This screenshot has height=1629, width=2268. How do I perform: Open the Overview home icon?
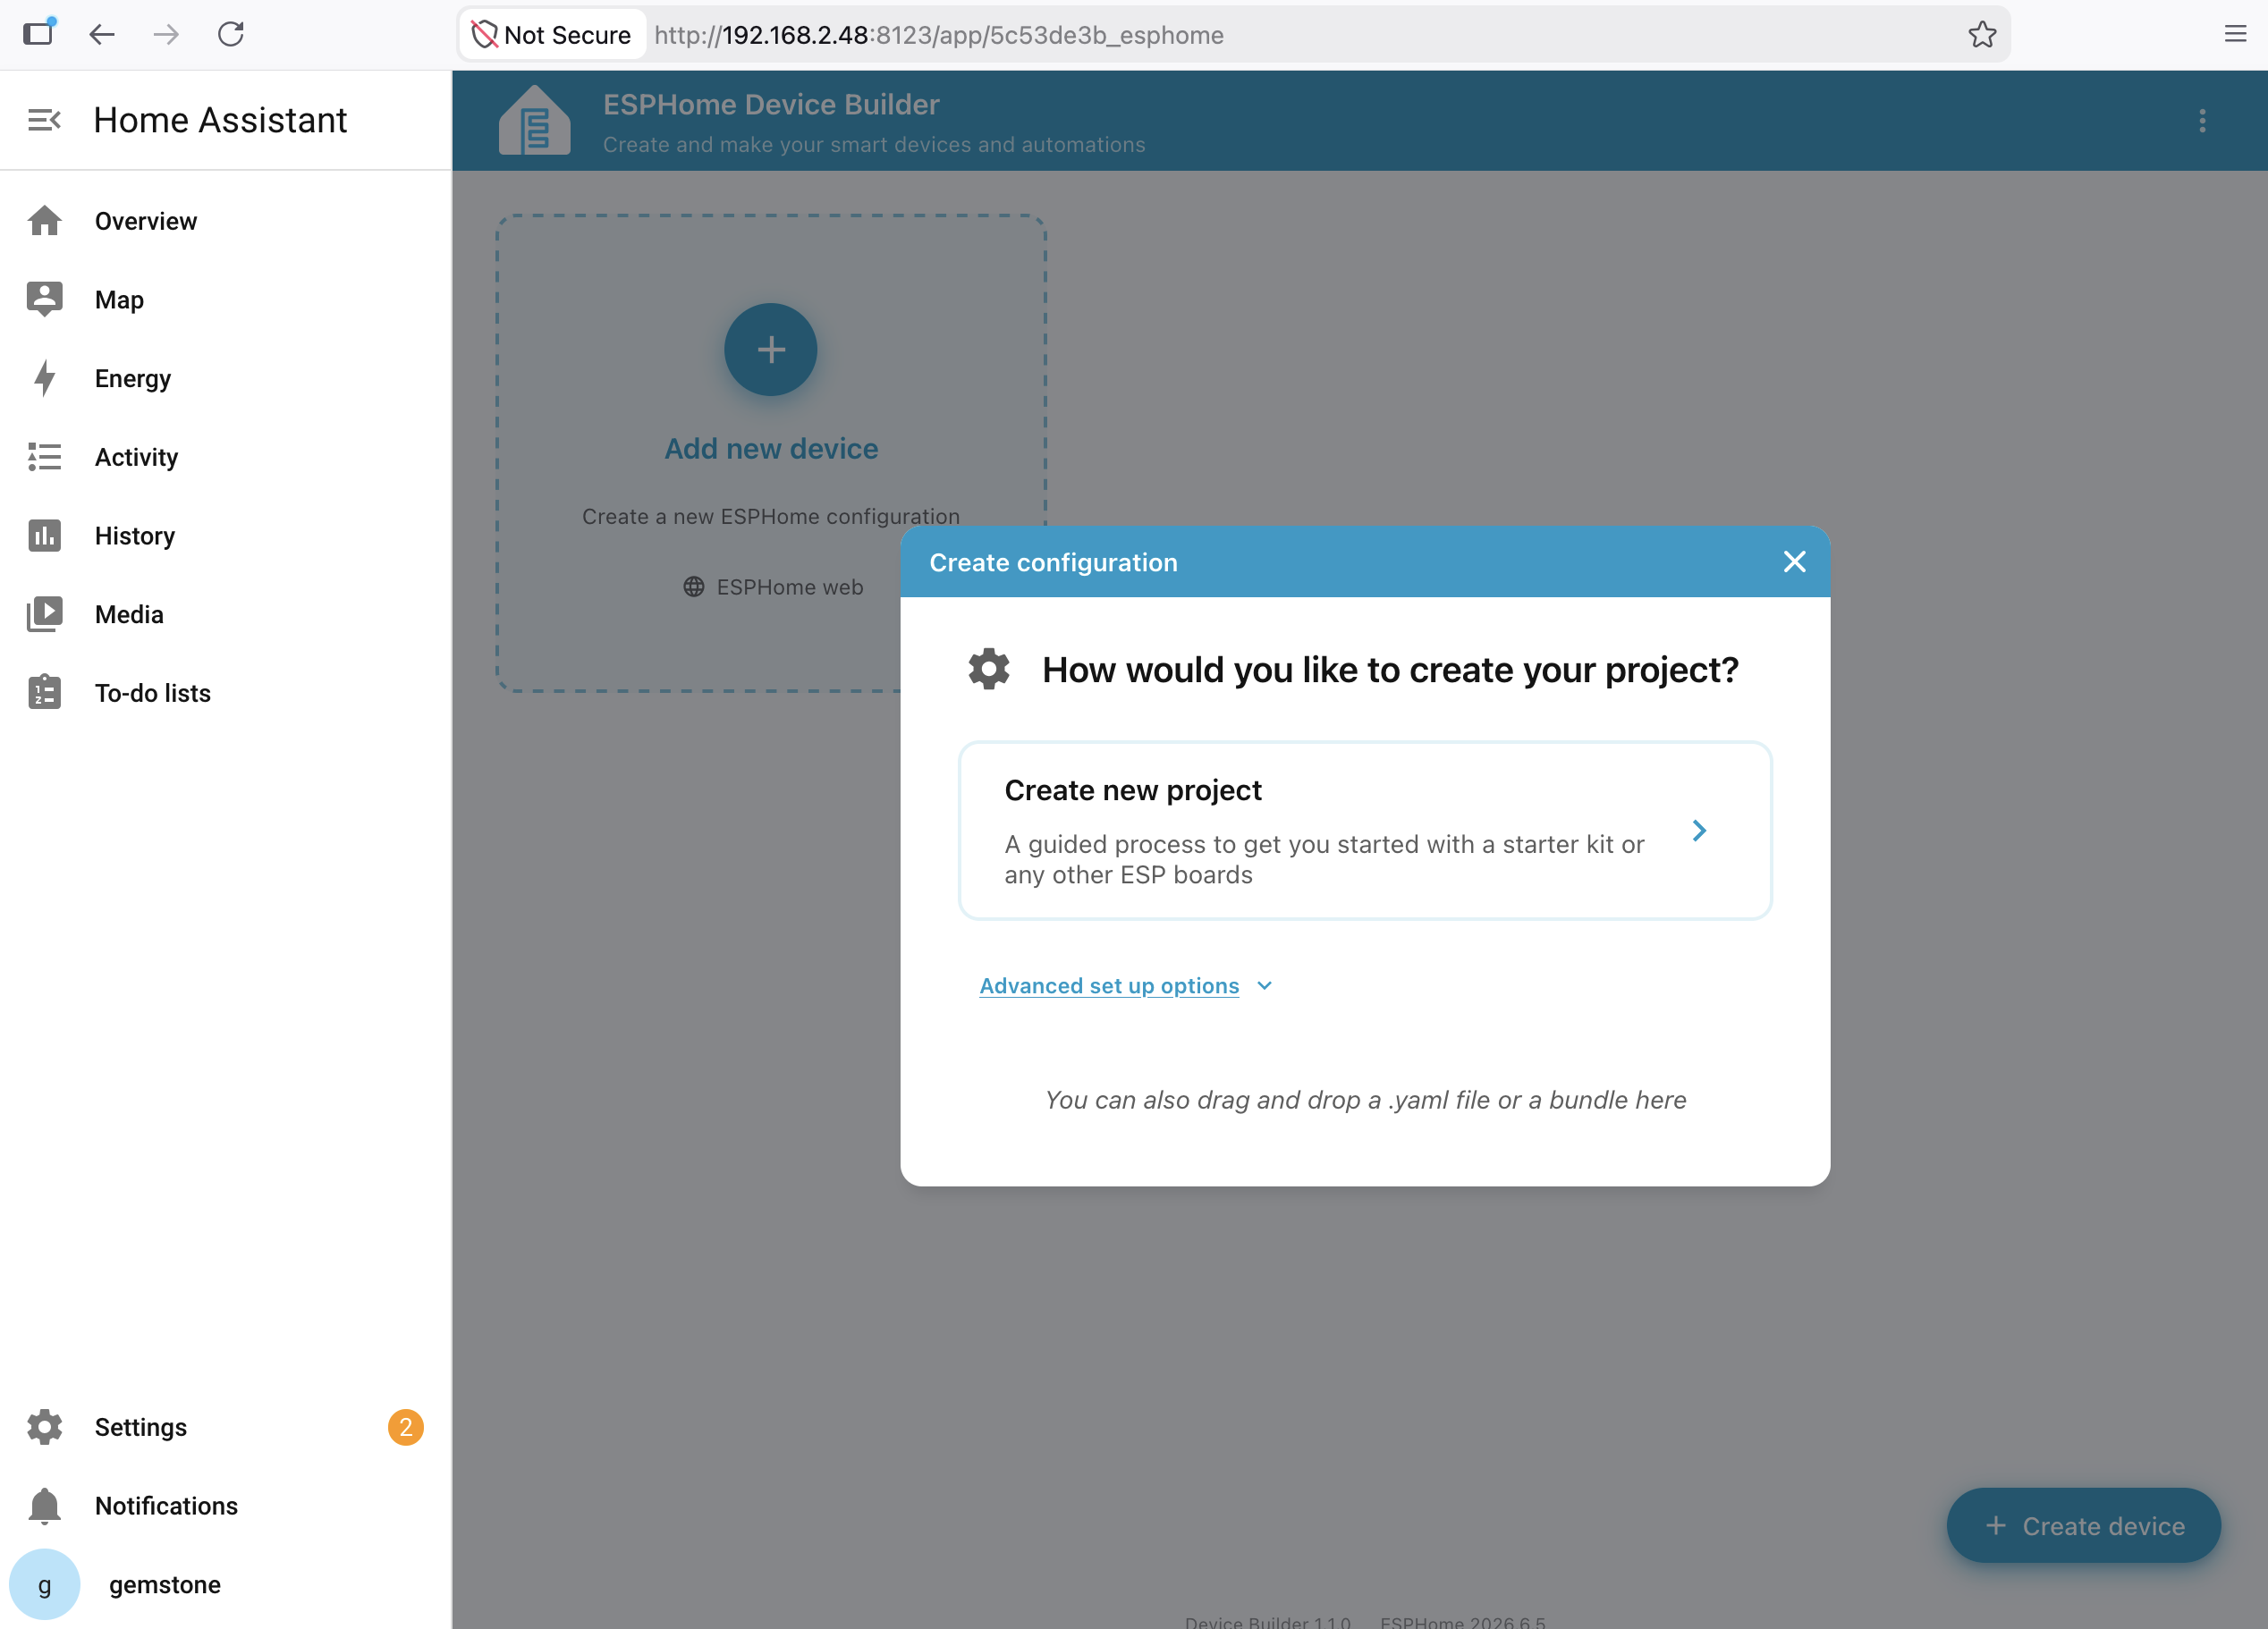(x=44, y=221)
